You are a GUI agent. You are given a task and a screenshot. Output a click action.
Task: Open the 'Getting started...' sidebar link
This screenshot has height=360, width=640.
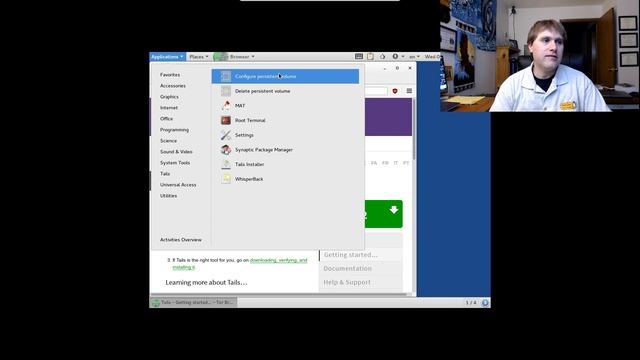350,255
